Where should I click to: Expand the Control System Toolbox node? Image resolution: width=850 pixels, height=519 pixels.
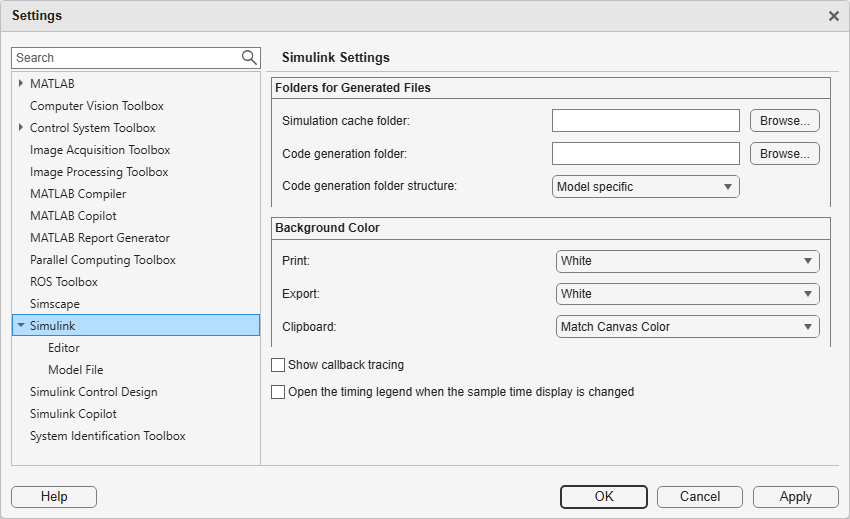(21, 127)
